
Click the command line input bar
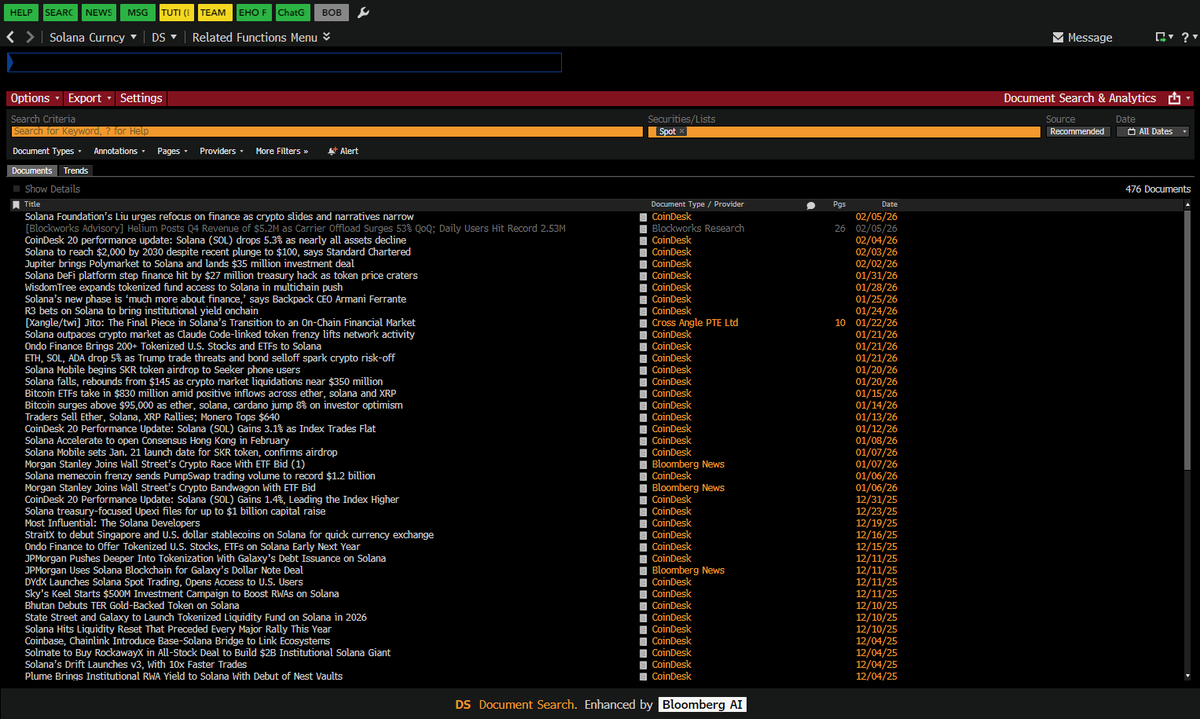click(x=284, y=62)
